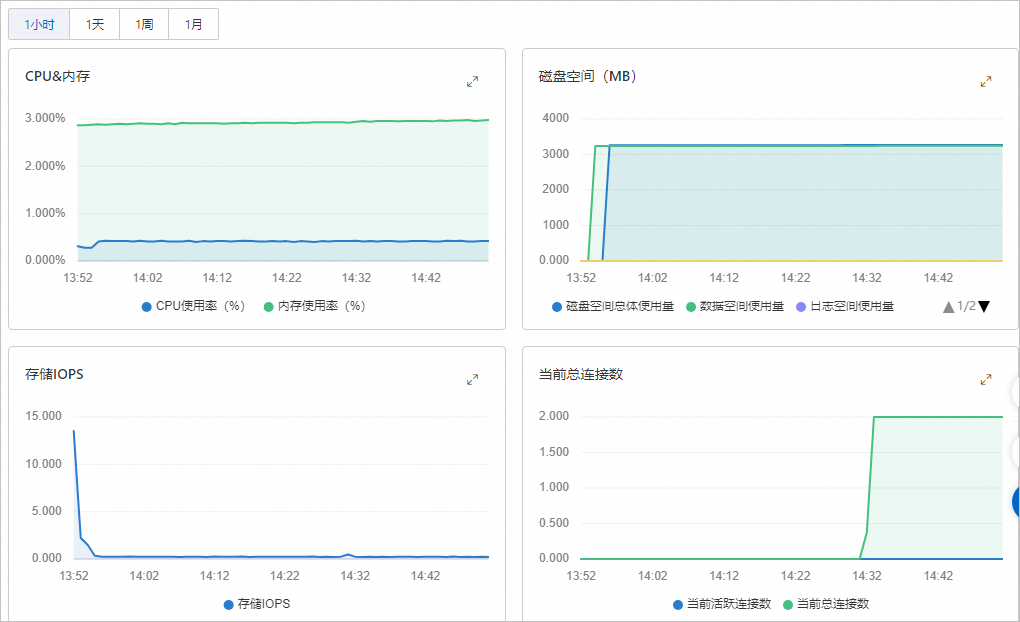Toggle the 内存使用率 legend series
Image resolution: width=1020 pixels, height=622 pixels.
[315, 306]
